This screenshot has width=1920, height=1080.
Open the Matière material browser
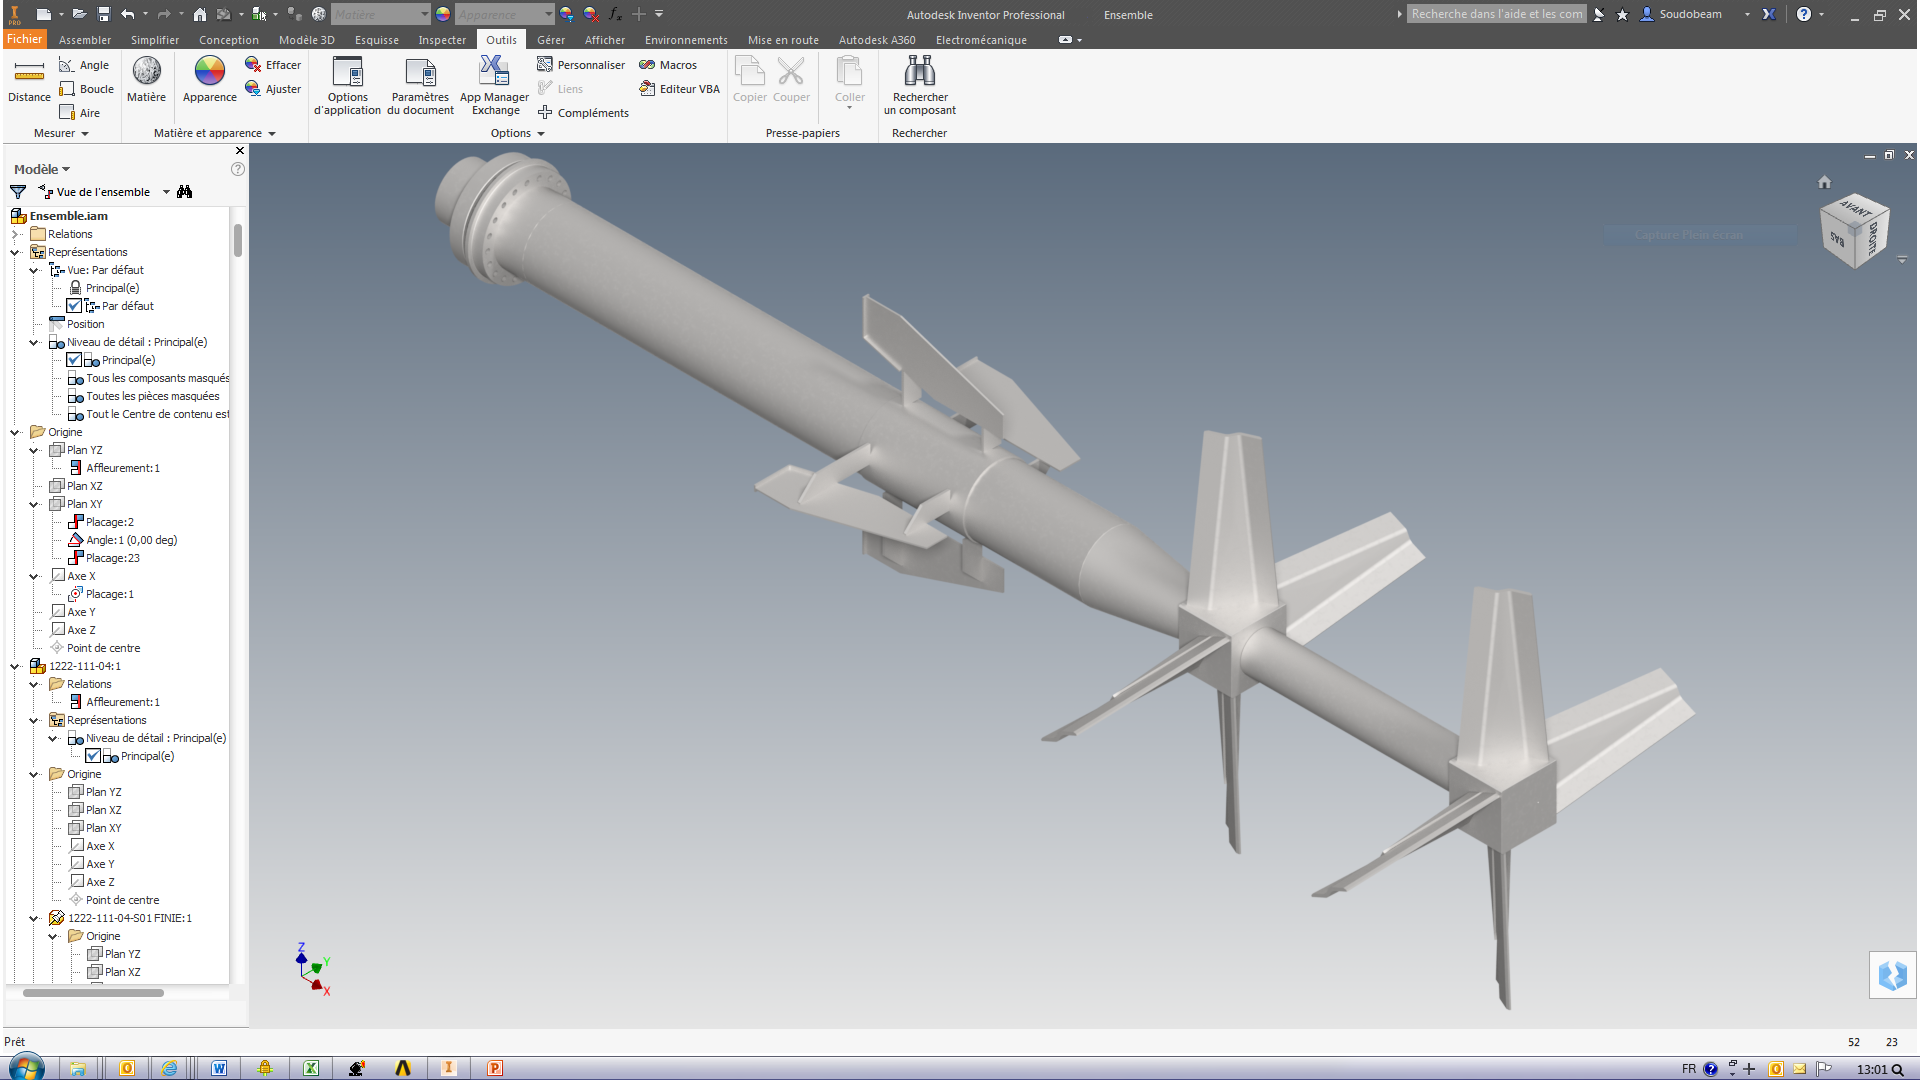(x=147, y=80)
